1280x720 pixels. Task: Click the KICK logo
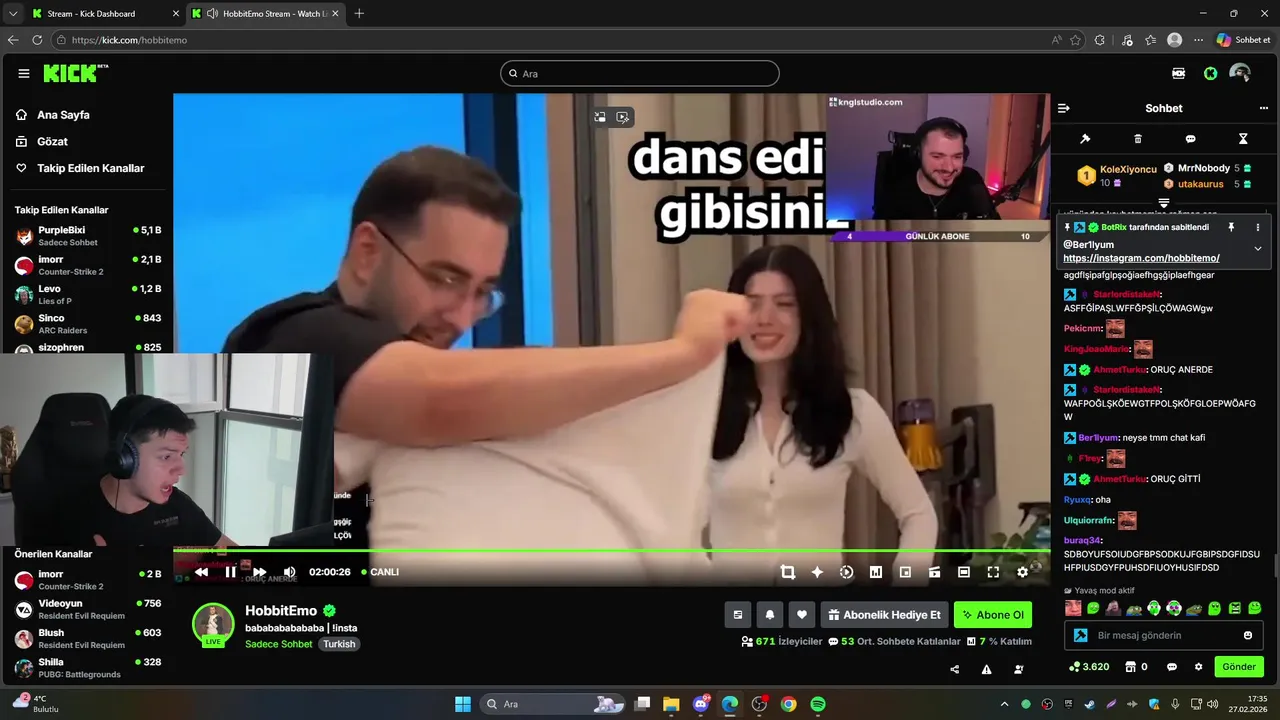[76, 73]
